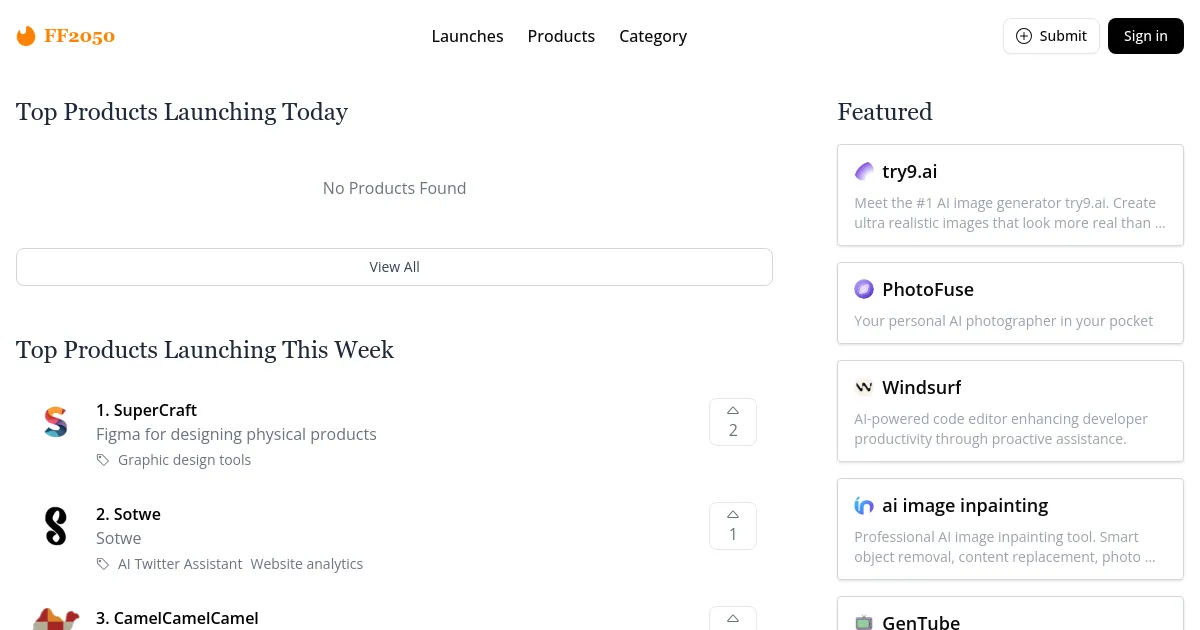Image resolution: width=1200 pixels, height=630 pixels.
Task: Click the FF2050 flame logo icon
Action: (x=26, y=36)
